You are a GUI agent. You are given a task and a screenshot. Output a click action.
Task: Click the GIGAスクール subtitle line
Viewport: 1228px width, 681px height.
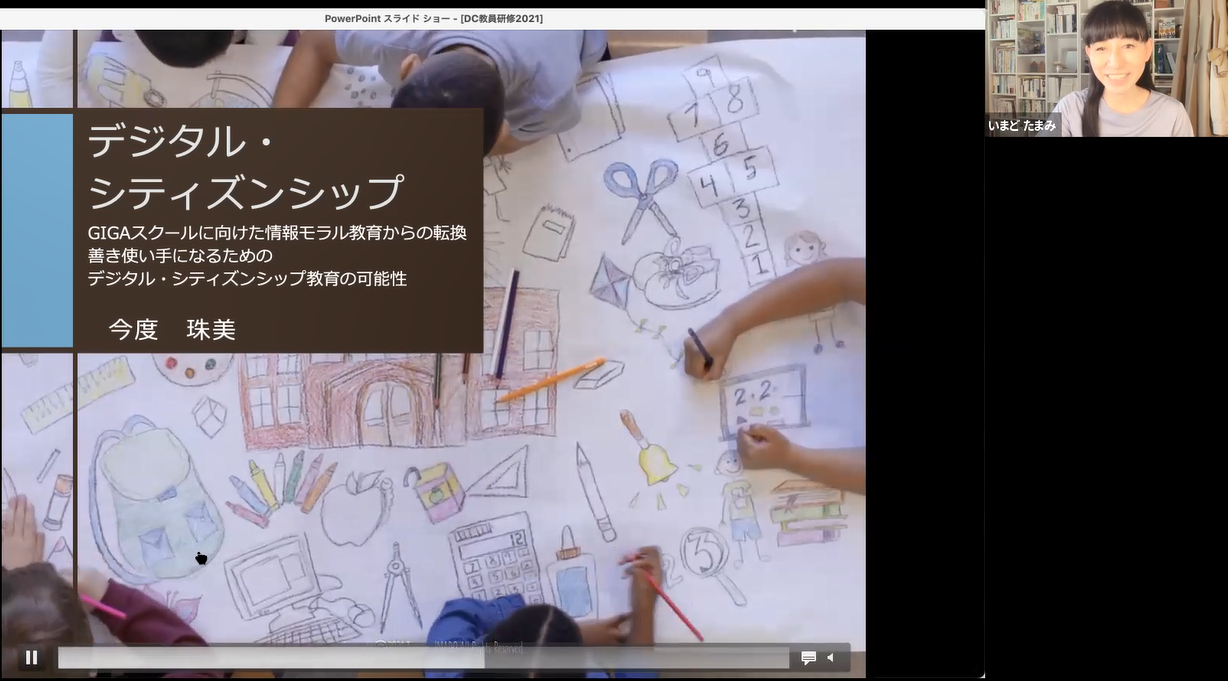point(277,233)
